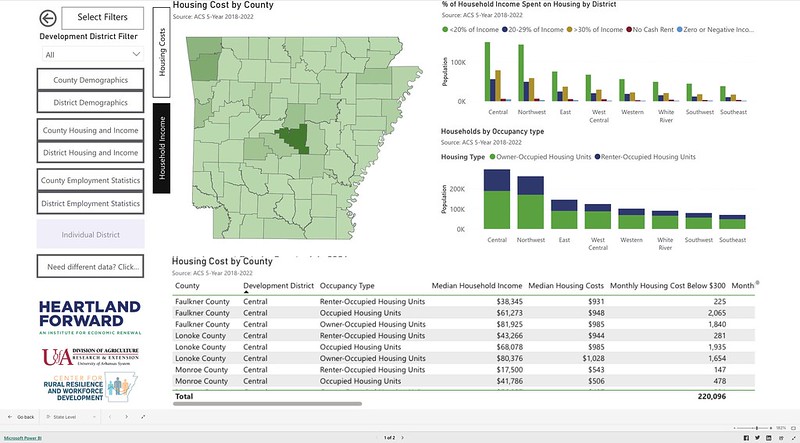Share report on Twitter
The width and height of the screenshot is (800, 443).
coord(757,438)
